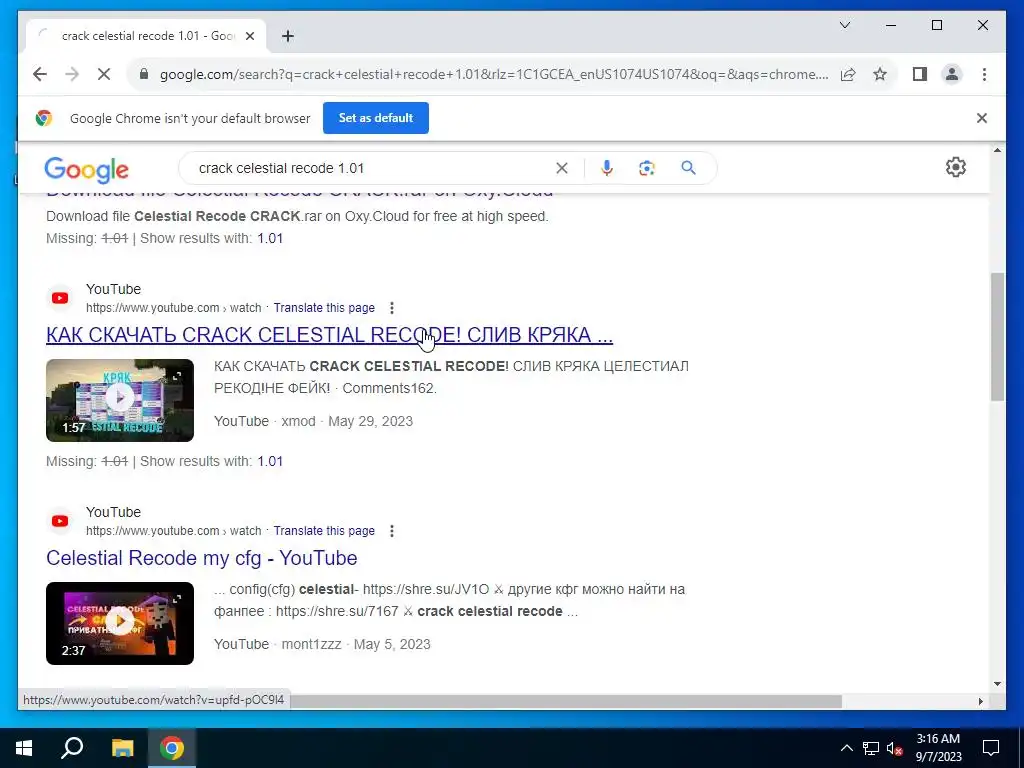Click the horizontal scrollbar thumb

click(x=566, y=701)
